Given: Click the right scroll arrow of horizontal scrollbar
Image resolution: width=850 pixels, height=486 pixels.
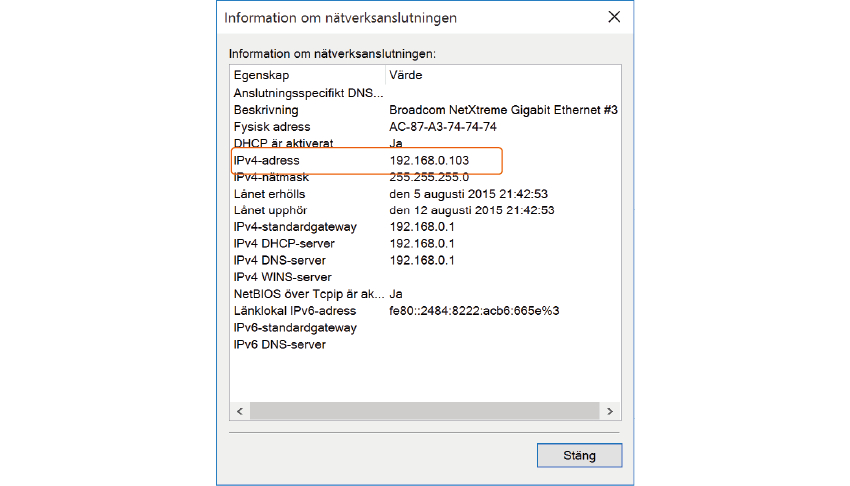Looking at the screenshot, I should click(x=607, y=411).
